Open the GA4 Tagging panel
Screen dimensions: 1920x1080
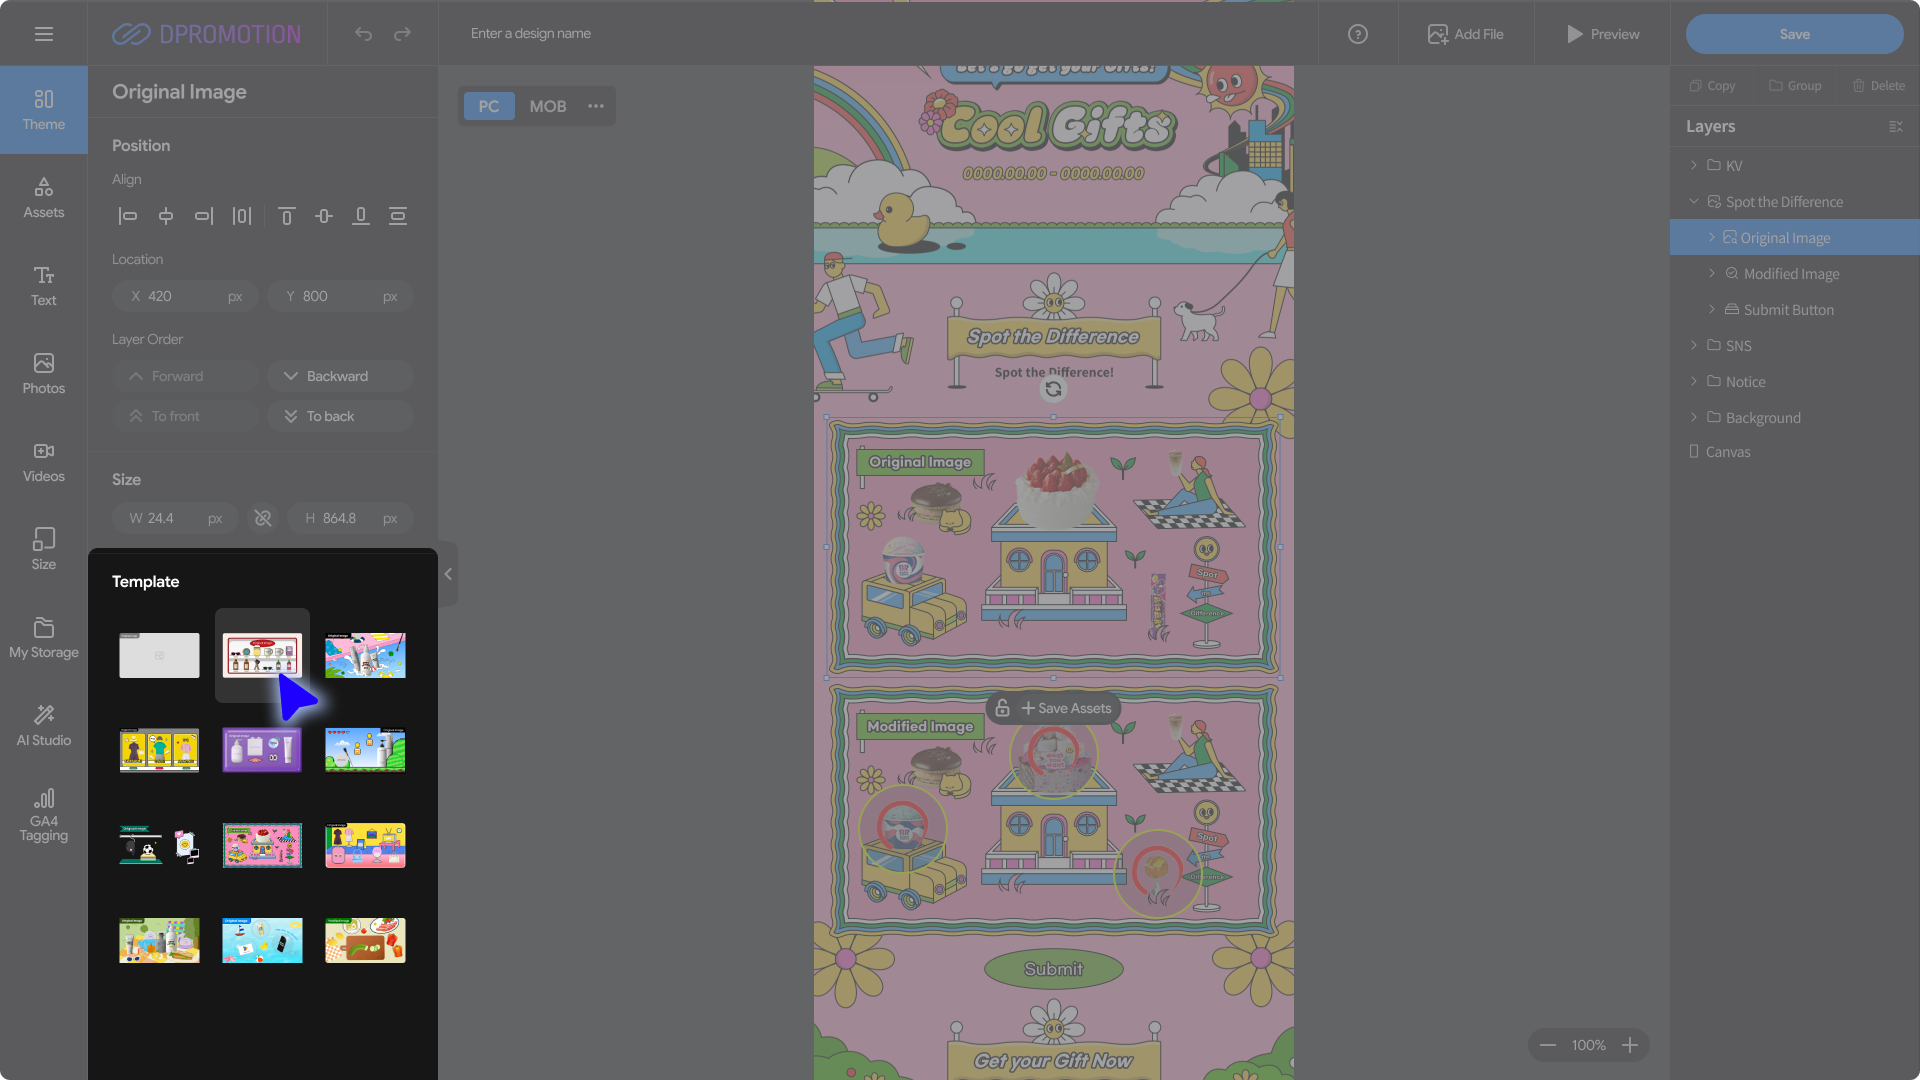[43, 814]
